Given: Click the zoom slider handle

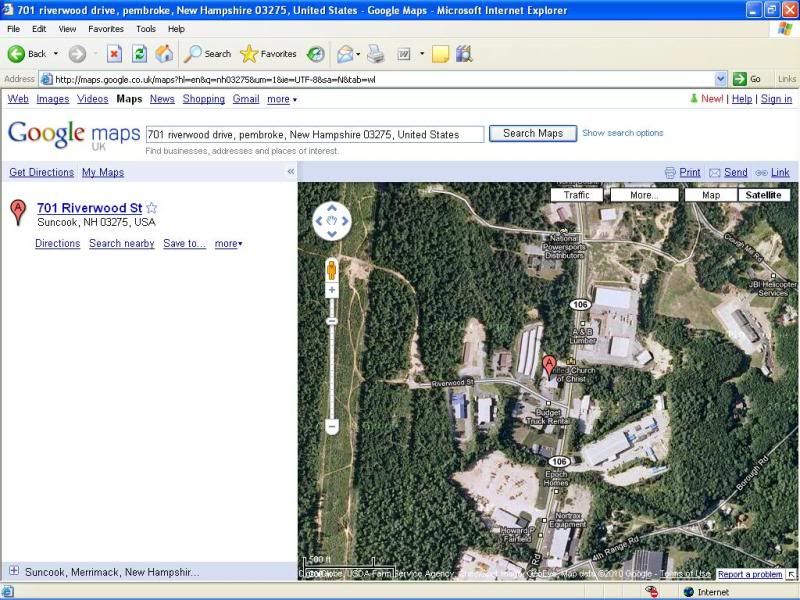Looking at the screenshot, I should tap(332, 321).
